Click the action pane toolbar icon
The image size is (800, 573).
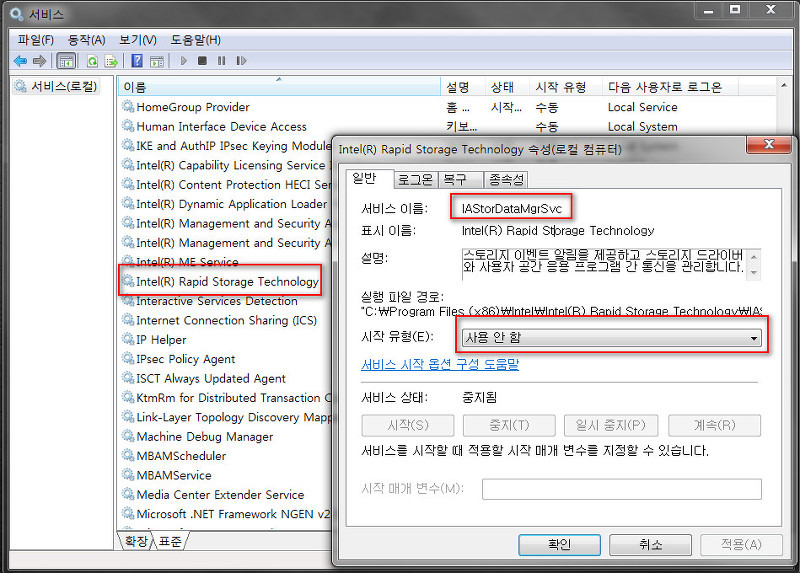point(157,61)
